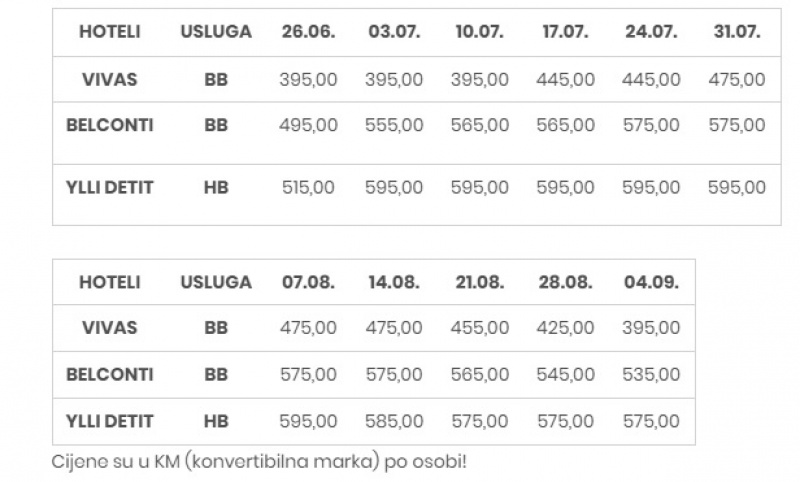
Task: Click the USLUGA header in the second table
Action: (216, 282)
